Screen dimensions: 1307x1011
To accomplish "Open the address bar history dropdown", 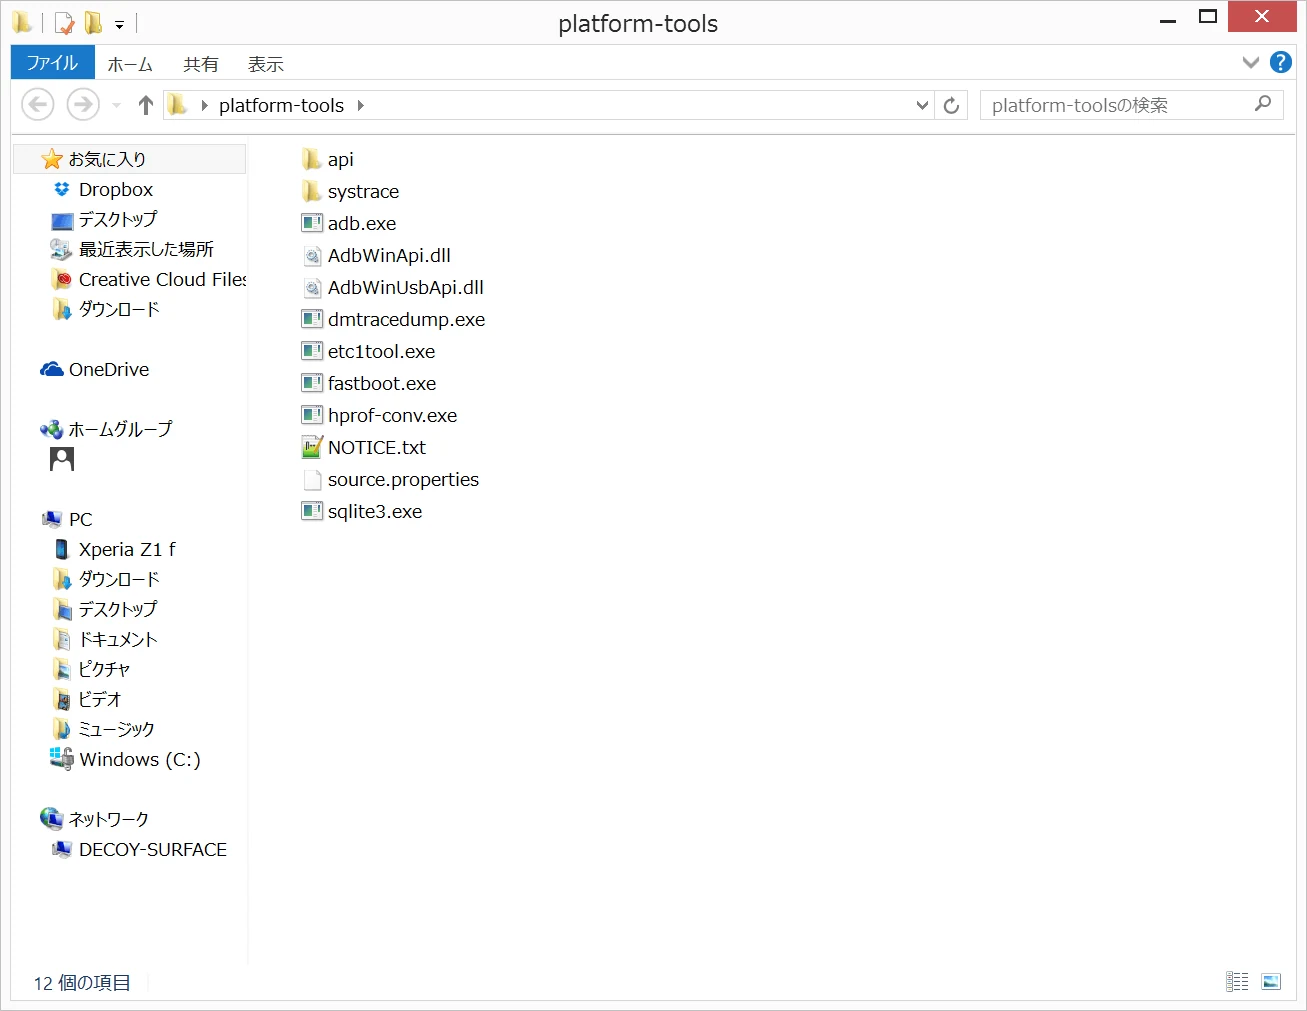I will point(922,105).
